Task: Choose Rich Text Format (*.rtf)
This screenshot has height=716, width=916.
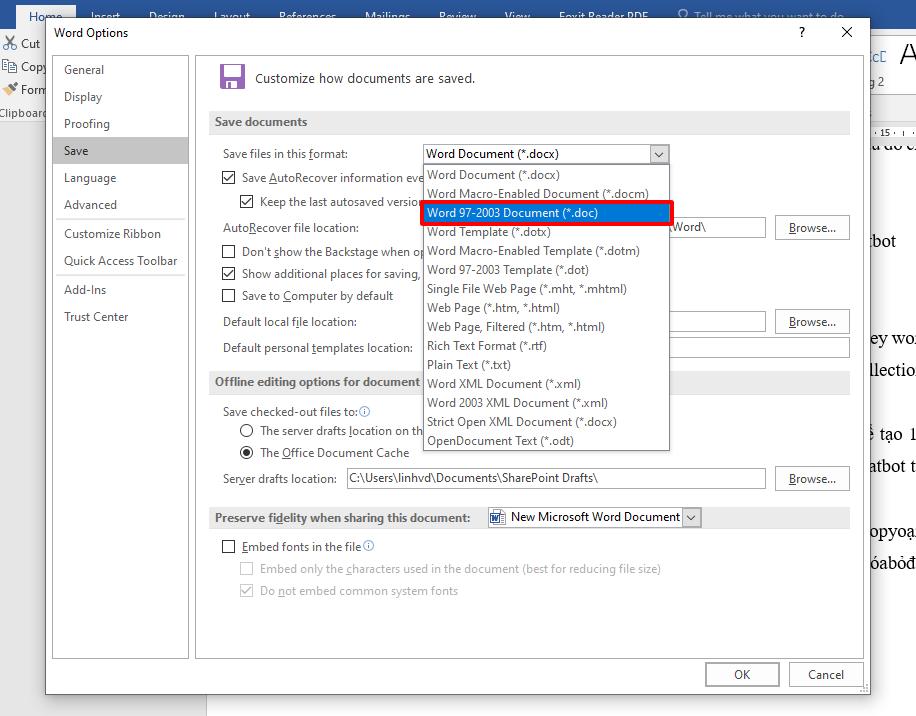Action: coord(546,346)
